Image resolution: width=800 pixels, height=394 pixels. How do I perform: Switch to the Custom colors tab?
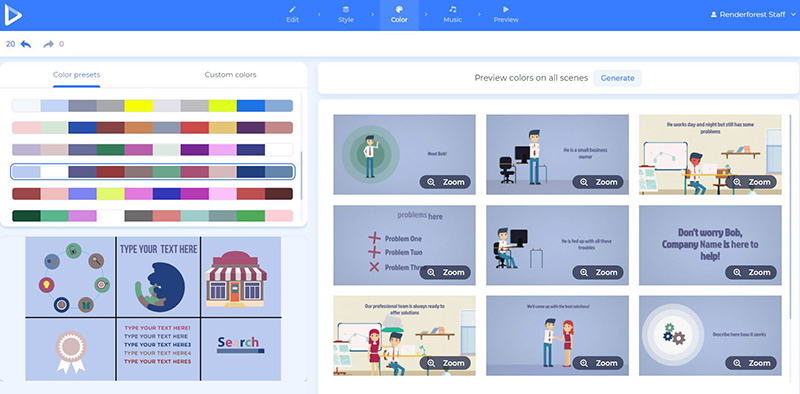point(231,75)
